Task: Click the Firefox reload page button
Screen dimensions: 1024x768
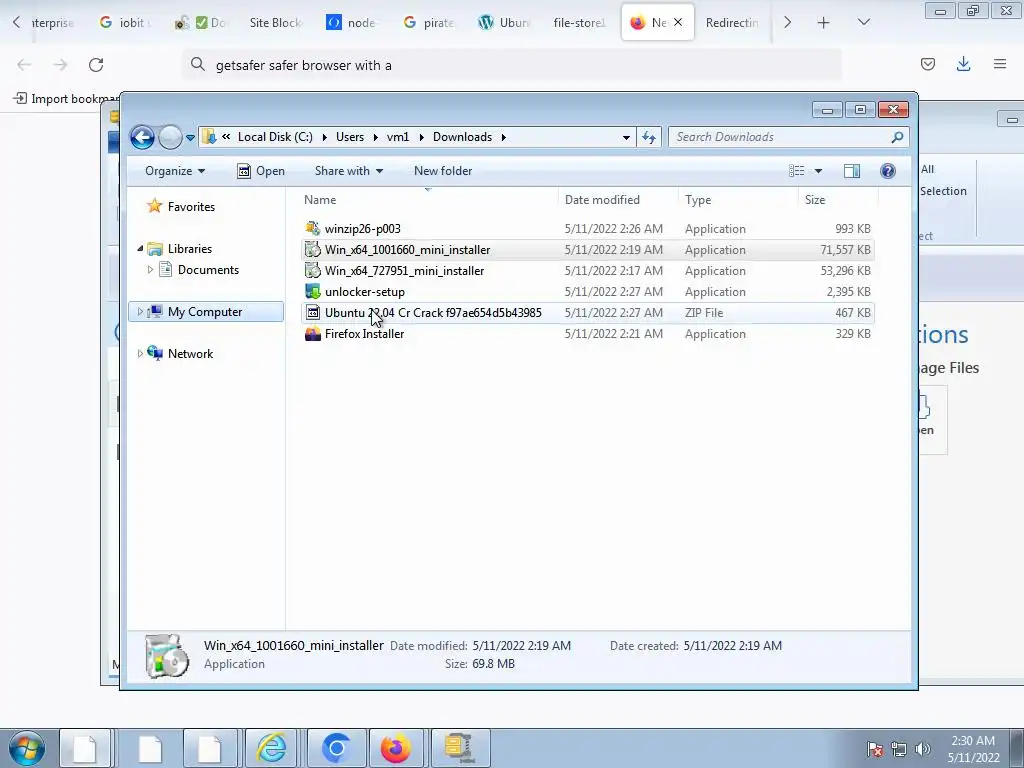Action: point(96,65)
